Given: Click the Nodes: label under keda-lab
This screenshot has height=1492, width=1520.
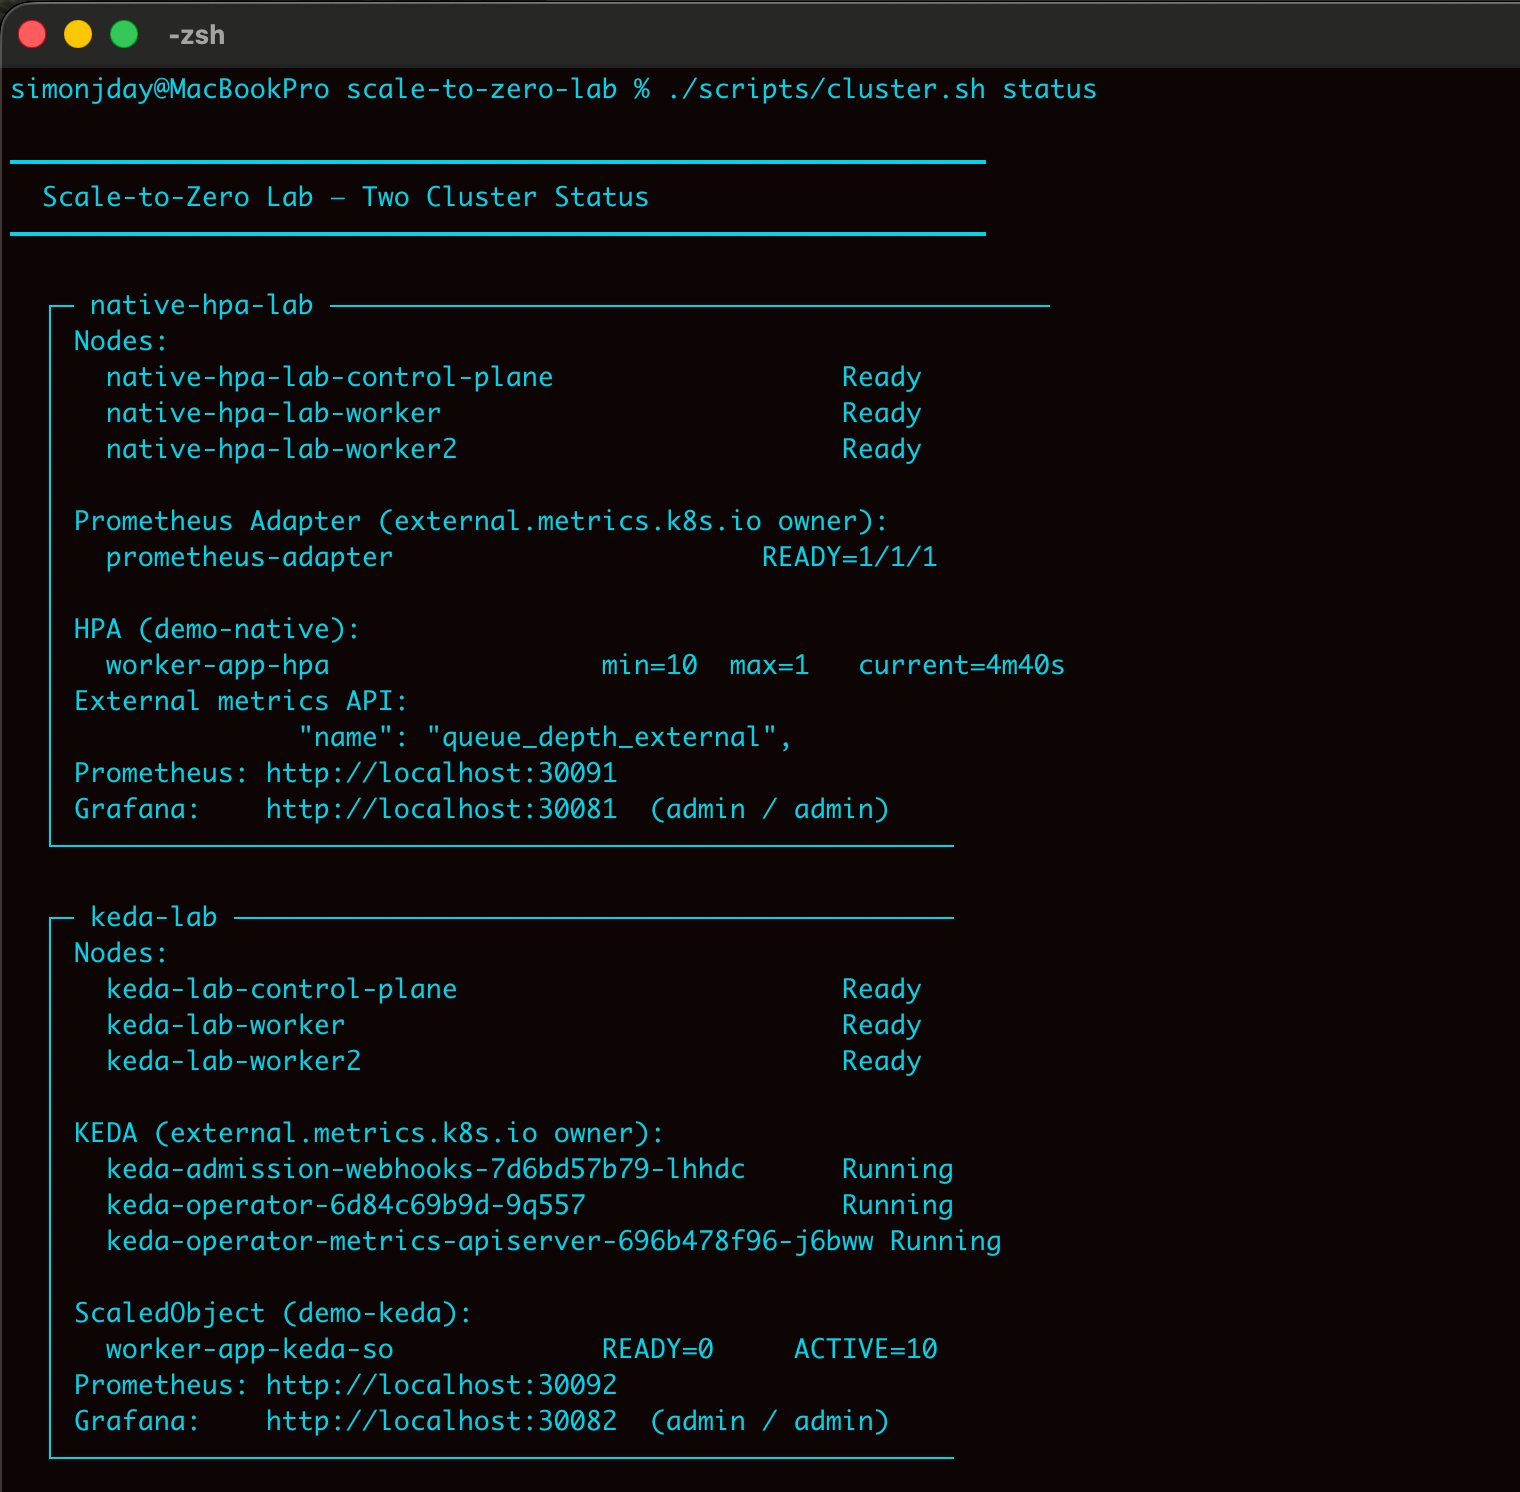Looking at the screenshot, I should (x=121, y=953).
